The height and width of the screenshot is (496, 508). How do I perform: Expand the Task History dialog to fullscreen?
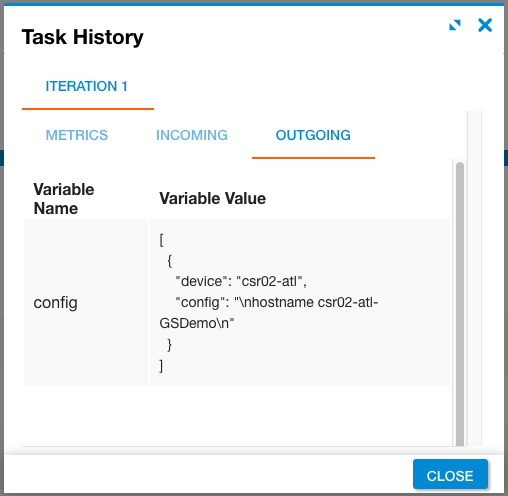point(455,25)
